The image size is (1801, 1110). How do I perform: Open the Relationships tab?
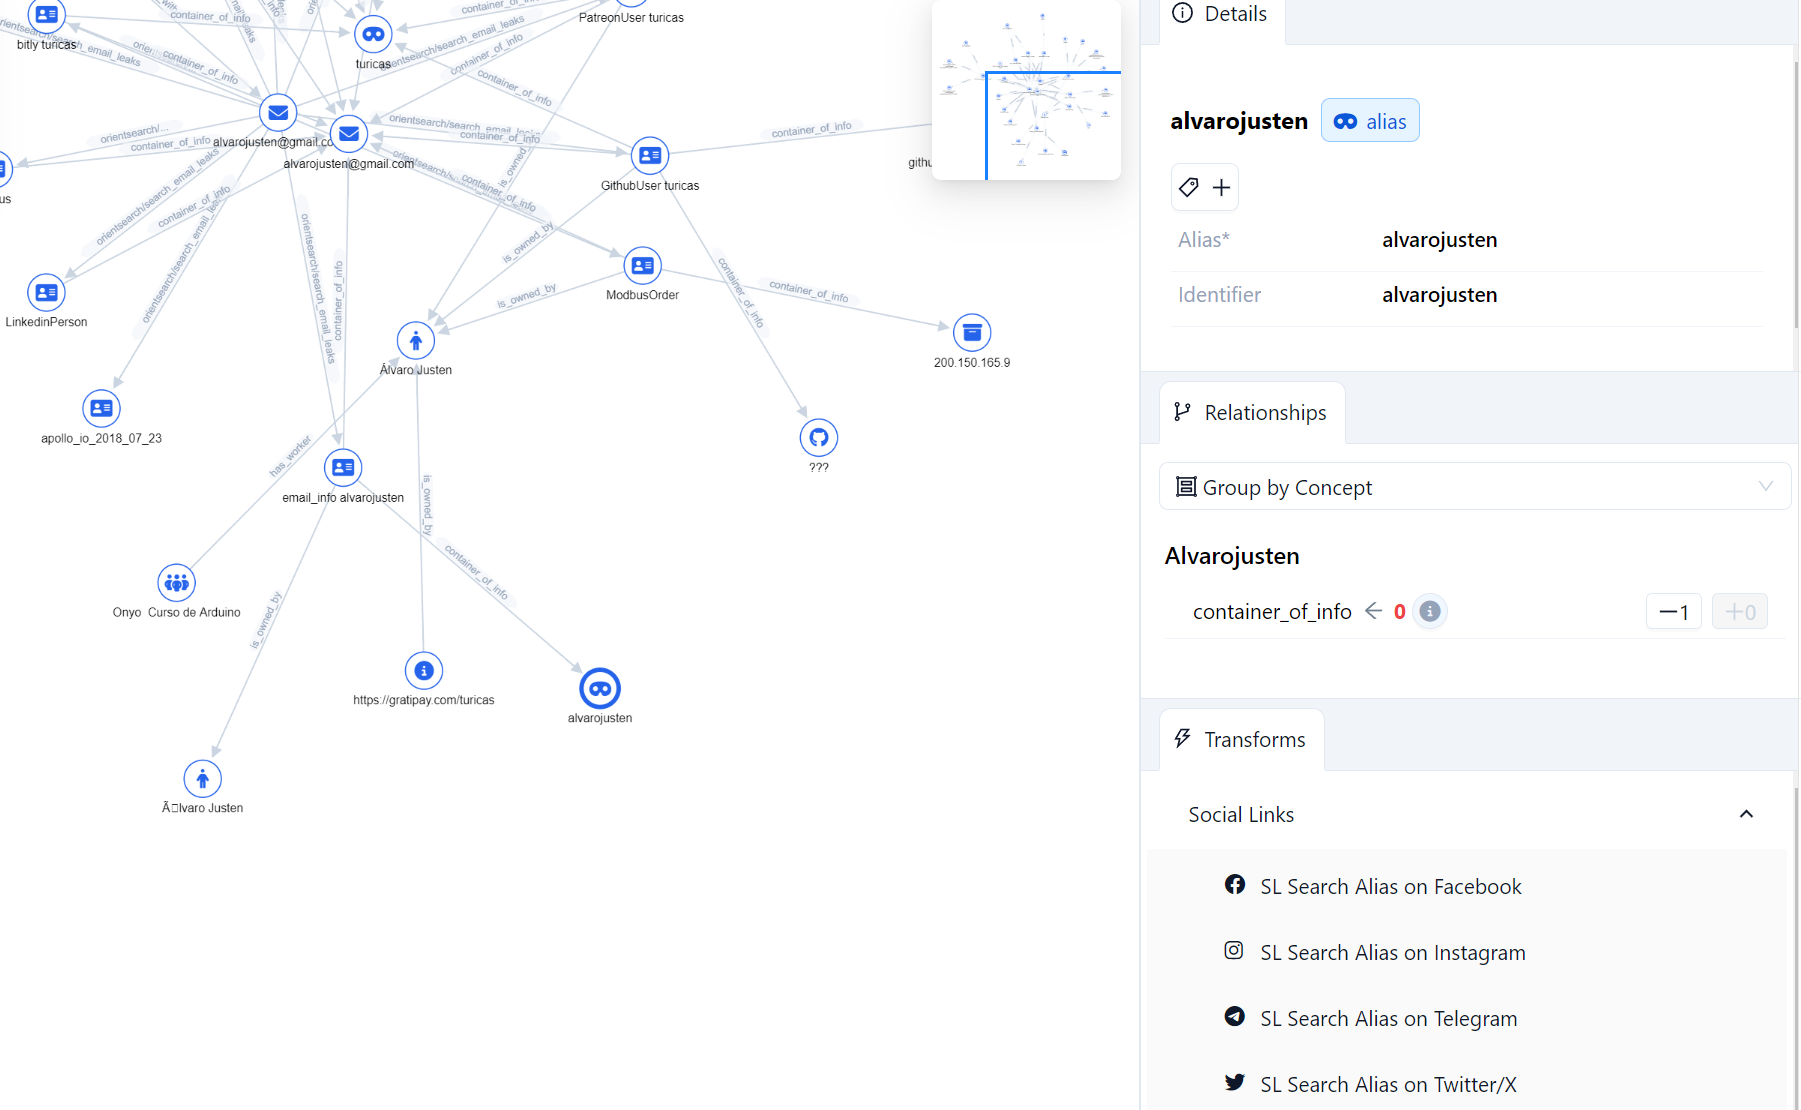coord(1251,413)
